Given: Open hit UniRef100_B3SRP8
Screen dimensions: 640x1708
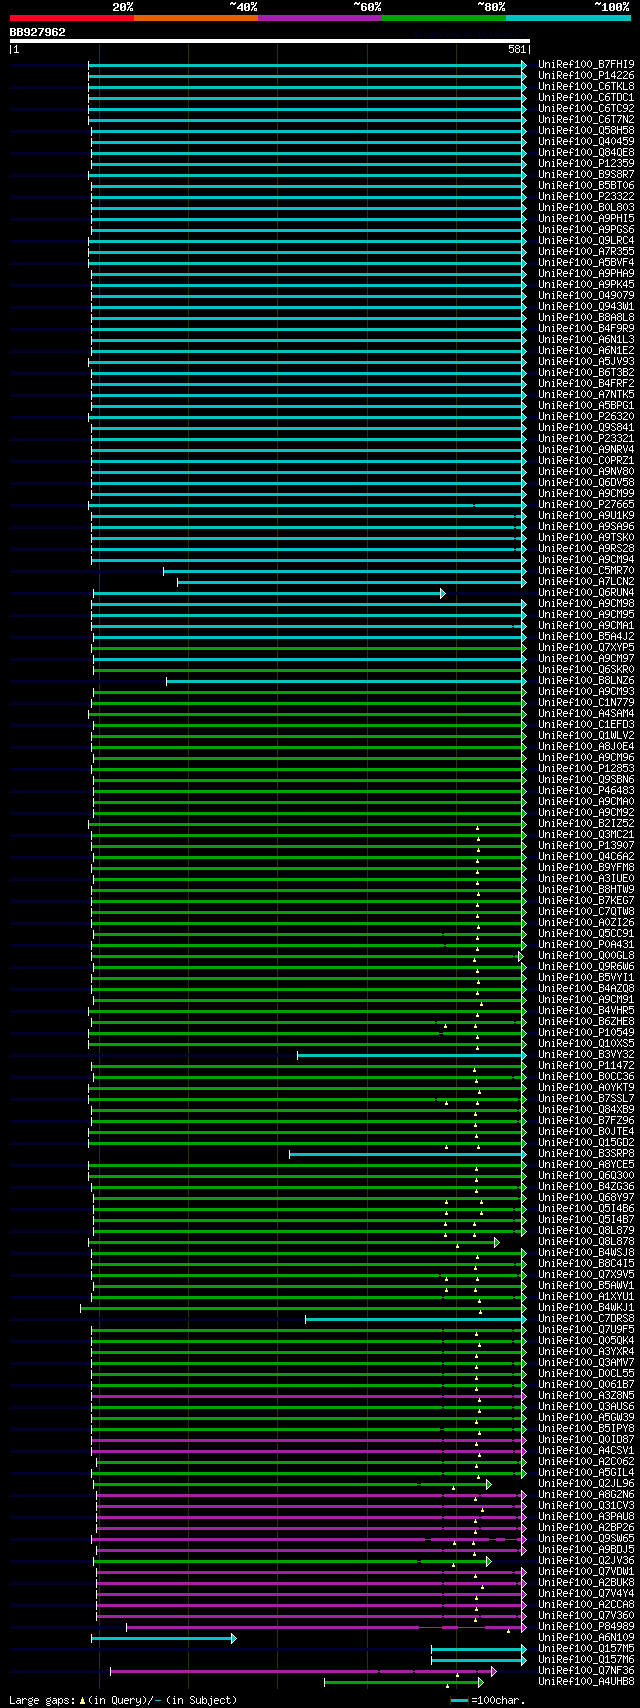Looking at the screenshot, I should (586, 1154).
